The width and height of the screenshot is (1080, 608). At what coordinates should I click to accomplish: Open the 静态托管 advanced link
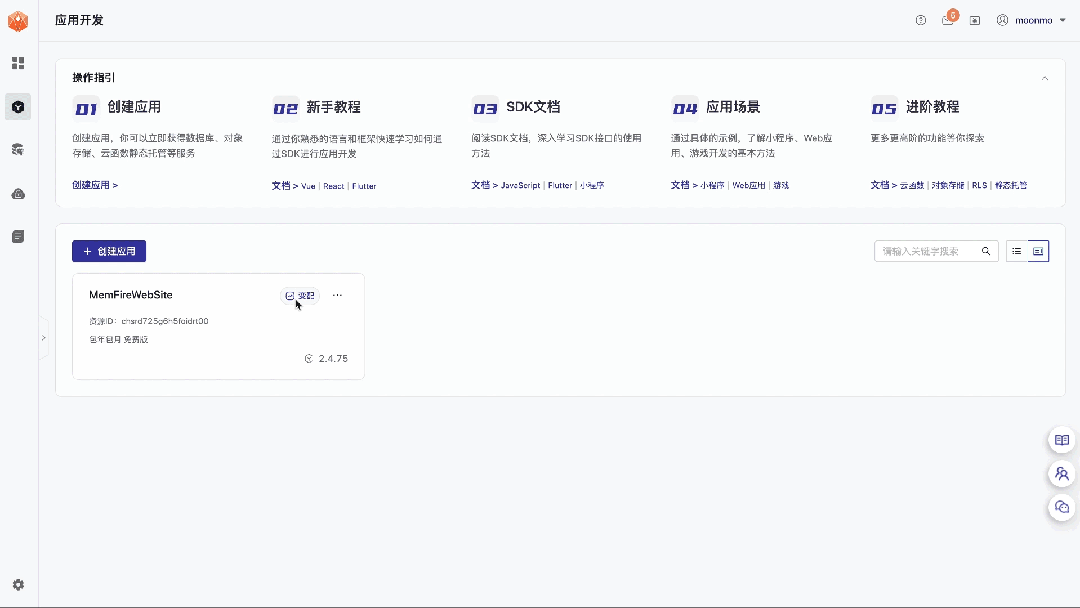click(1011, 185)
